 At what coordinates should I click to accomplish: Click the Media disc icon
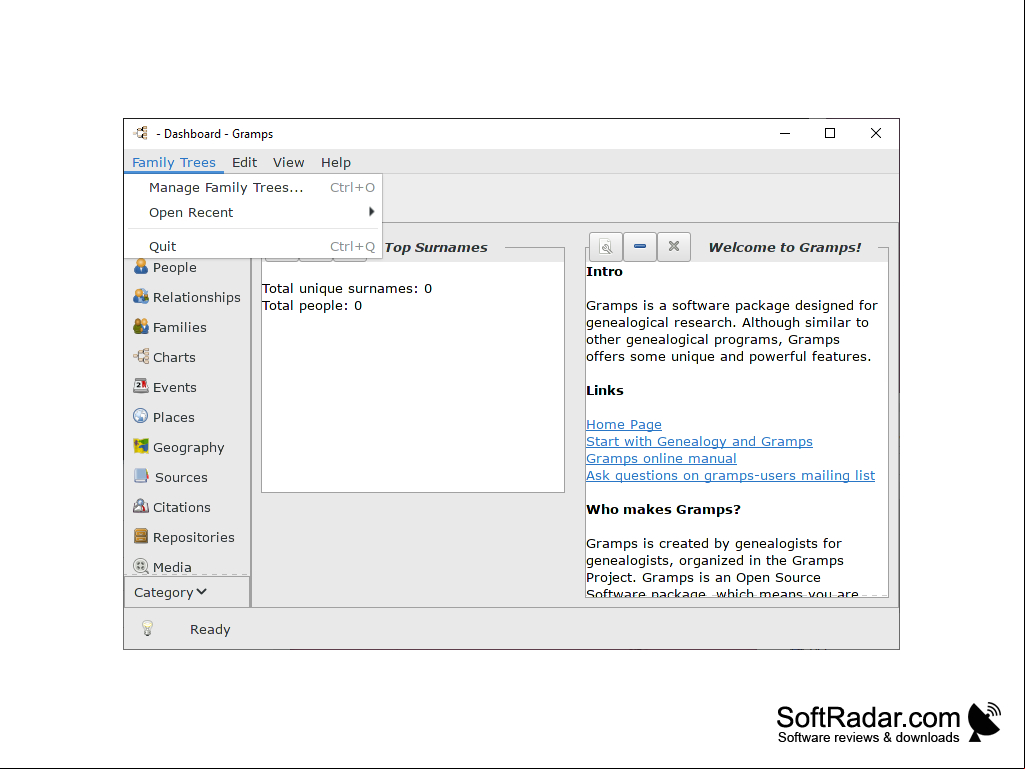(141, 566)
